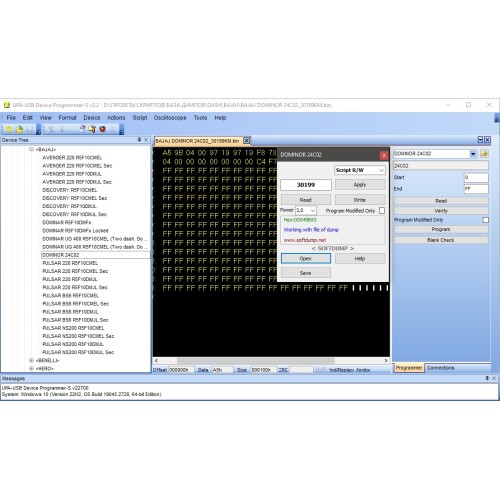
Task: Collapse the BAJAJ tree node
Action: tap(31, 149)
